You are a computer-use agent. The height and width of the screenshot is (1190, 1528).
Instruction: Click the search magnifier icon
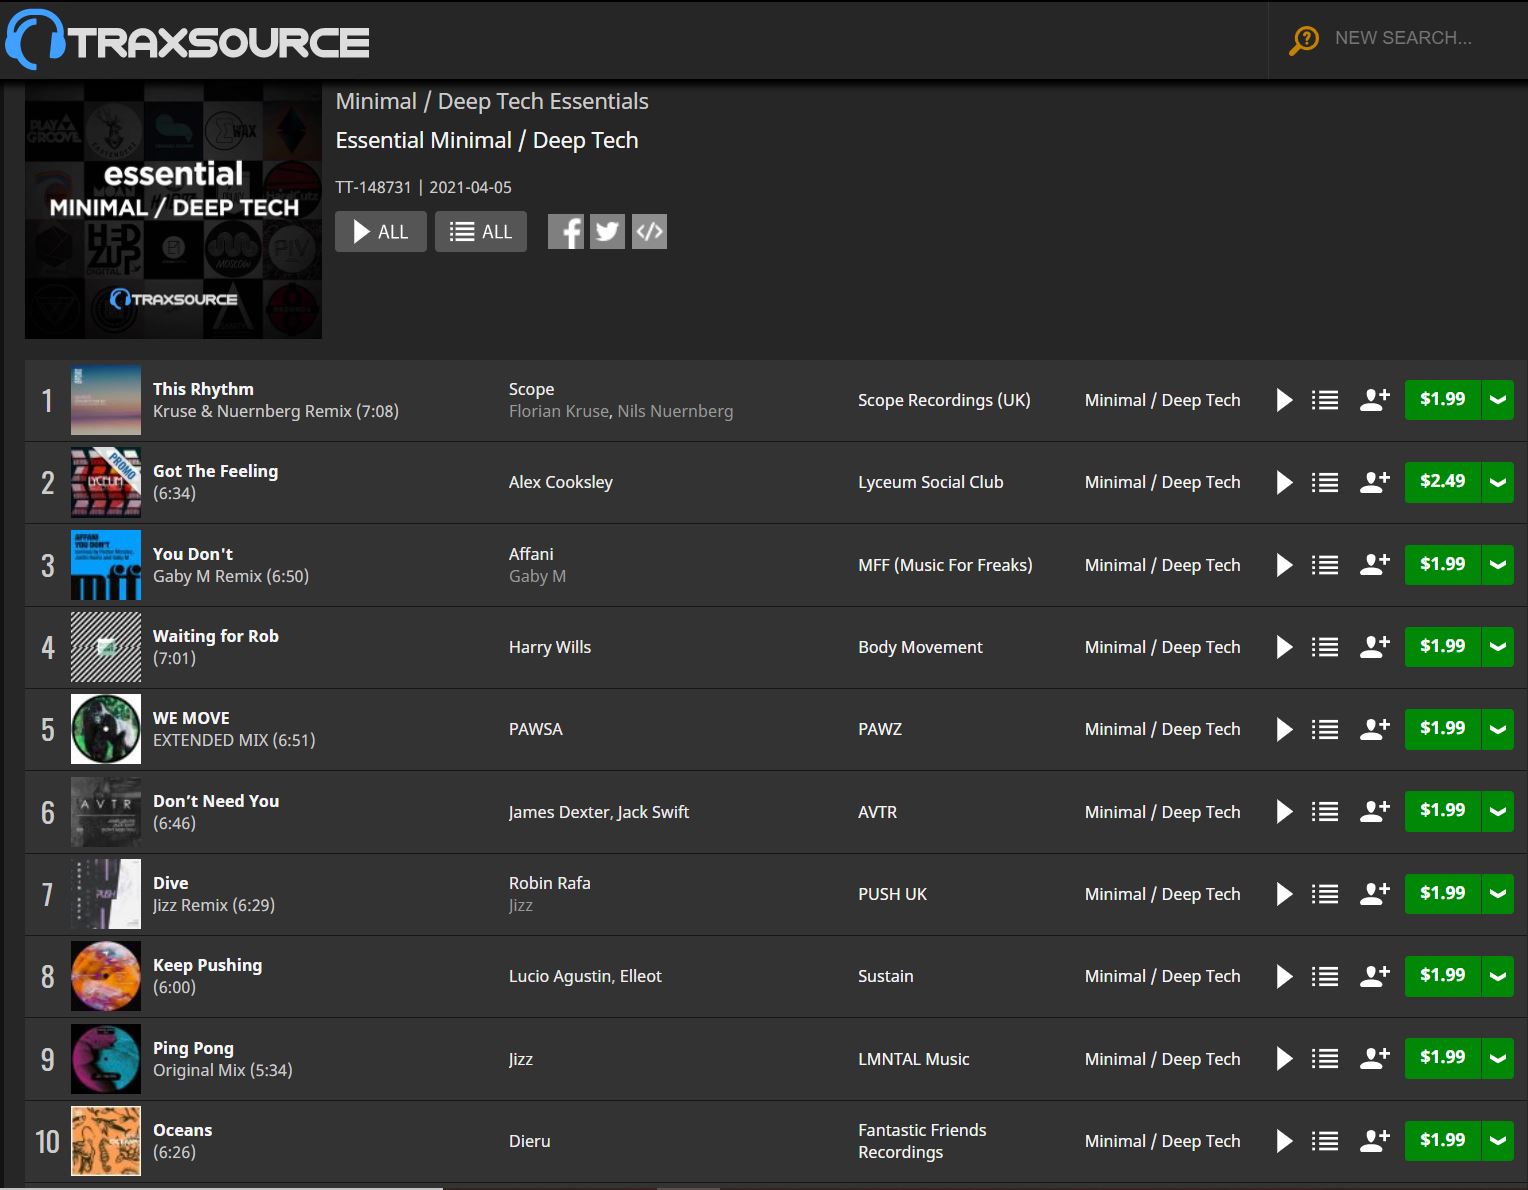[x=1303, y=38]
